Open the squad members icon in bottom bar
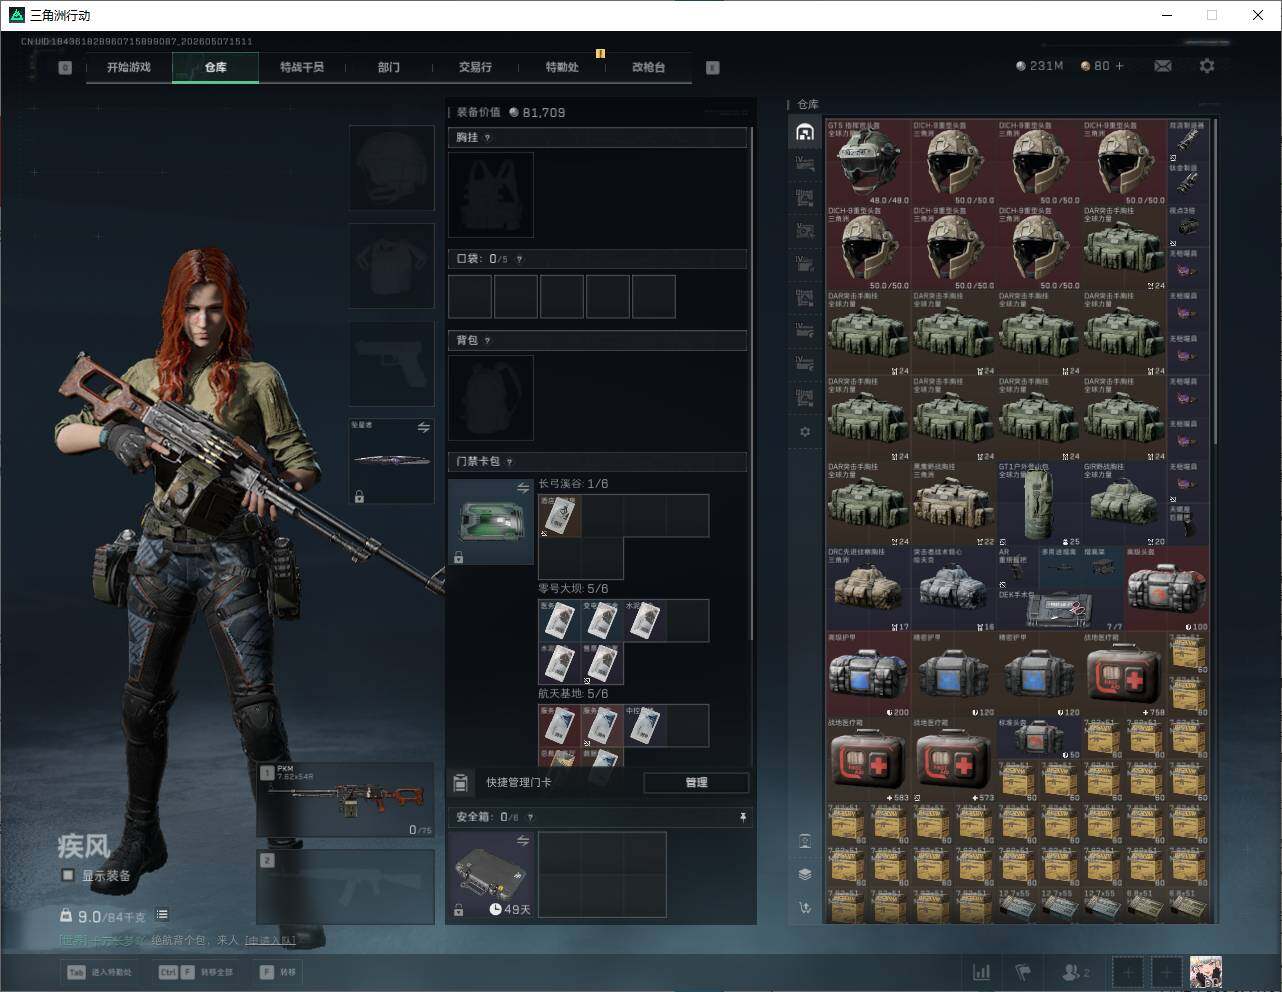 point(1076,972)
